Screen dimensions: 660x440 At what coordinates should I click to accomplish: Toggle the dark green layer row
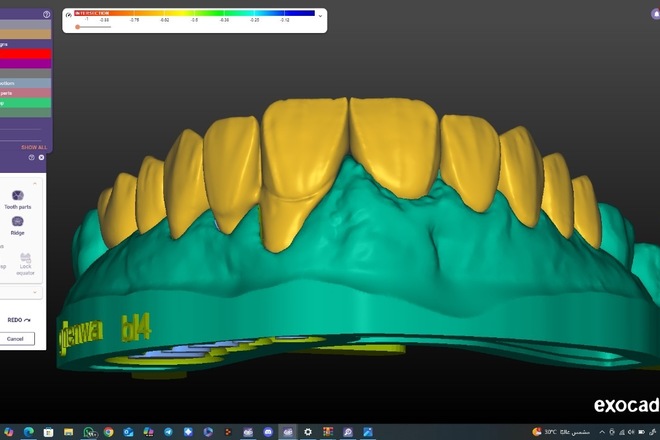pos(26,112)
